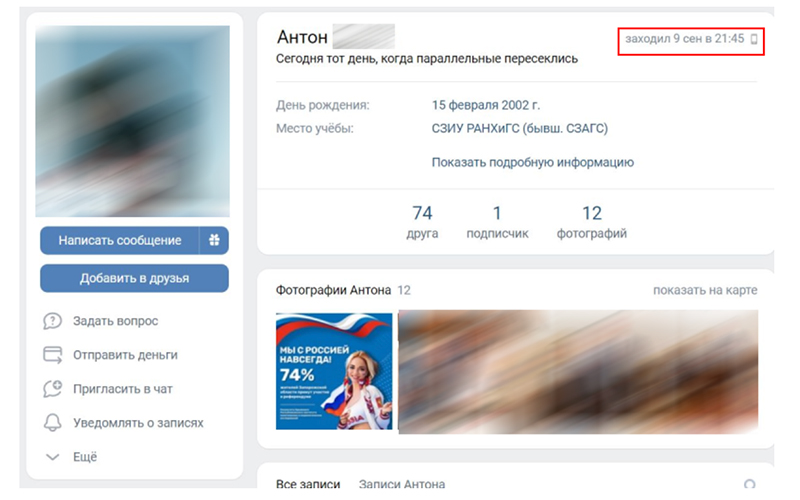Screen dimensions: 800x500
Task: Click the gift icon next to message button
Action: point(214,240)
